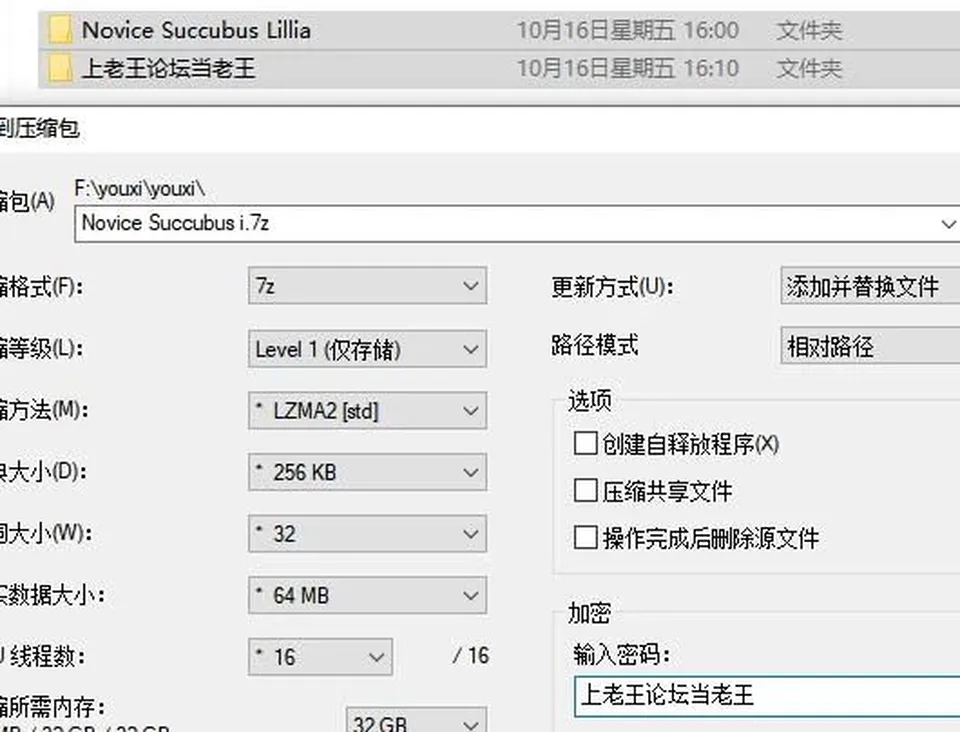Open the 相对路径 path mode dropdown
This screenshot has width=960, height=732.
click(x=870, y=346)
